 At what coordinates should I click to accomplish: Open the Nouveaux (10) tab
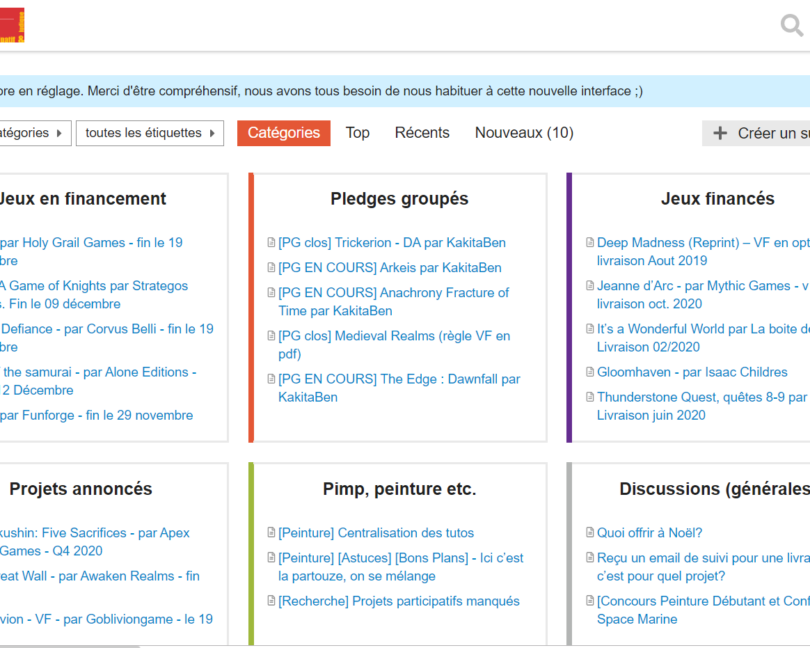tap(524, 133)
